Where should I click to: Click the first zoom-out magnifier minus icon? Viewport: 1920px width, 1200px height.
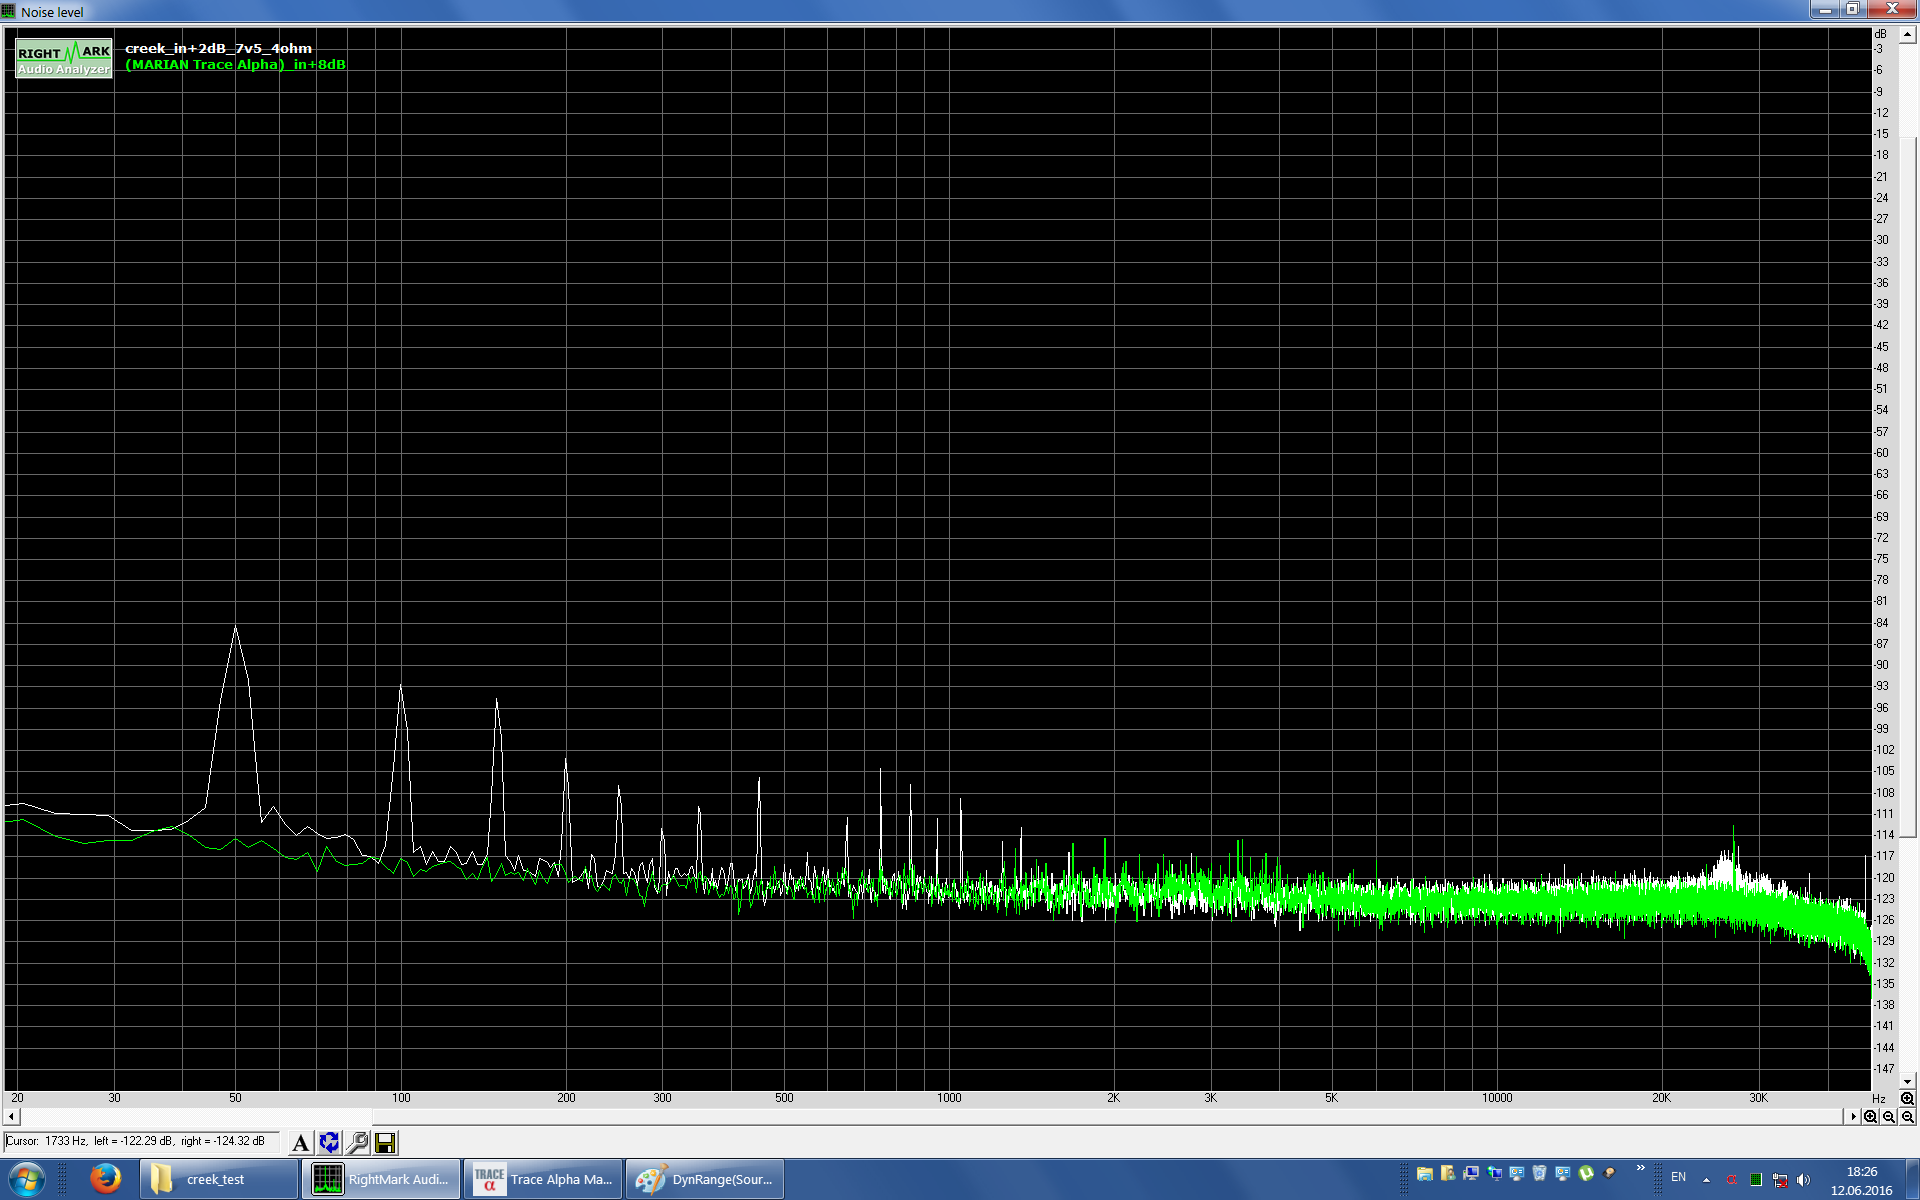point(1889,1117)
